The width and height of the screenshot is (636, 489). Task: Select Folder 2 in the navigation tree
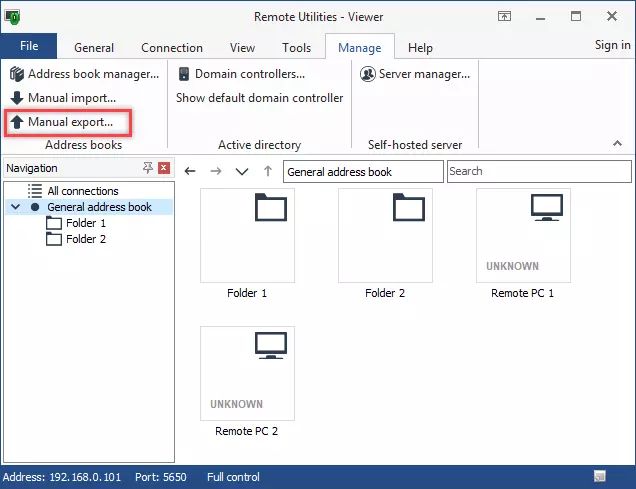pos(85,239)
